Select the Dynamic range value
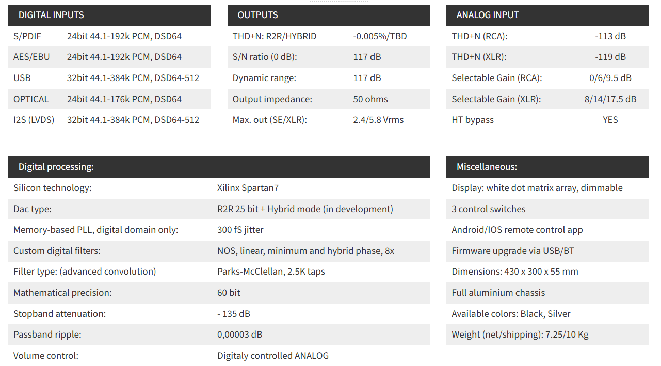The height and width of the screenshot is (366, 661). 367,78
